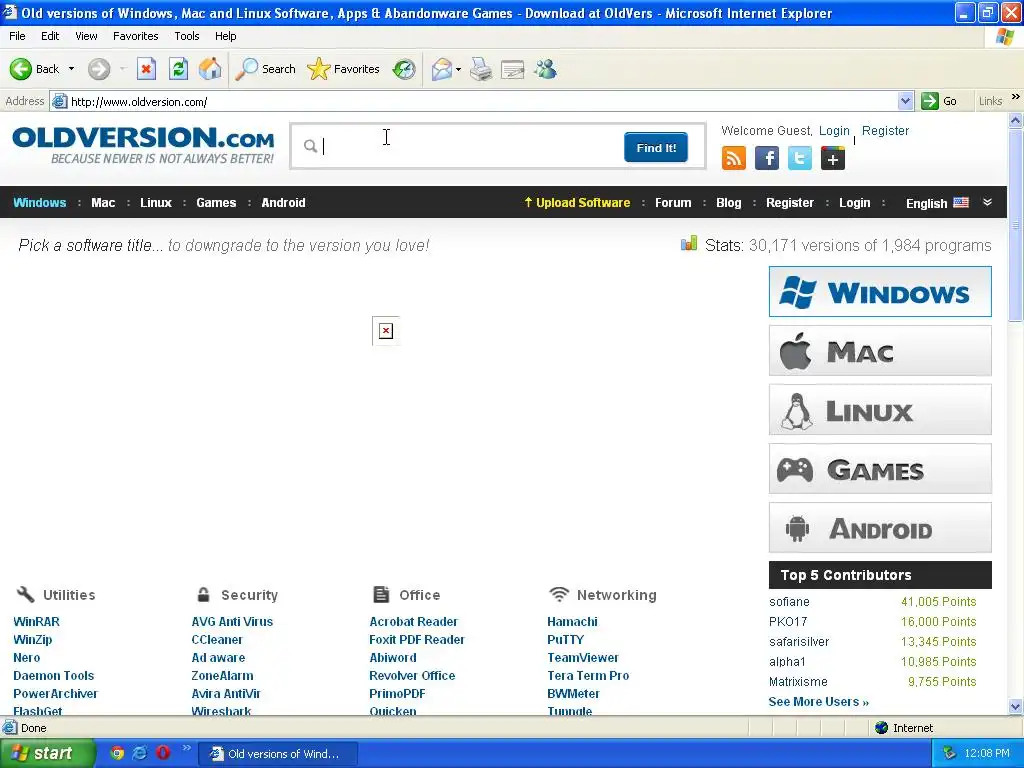Click the large Windows platform button
The width and height of the screenshot is (1024, 768).
[x=880, y=291]
